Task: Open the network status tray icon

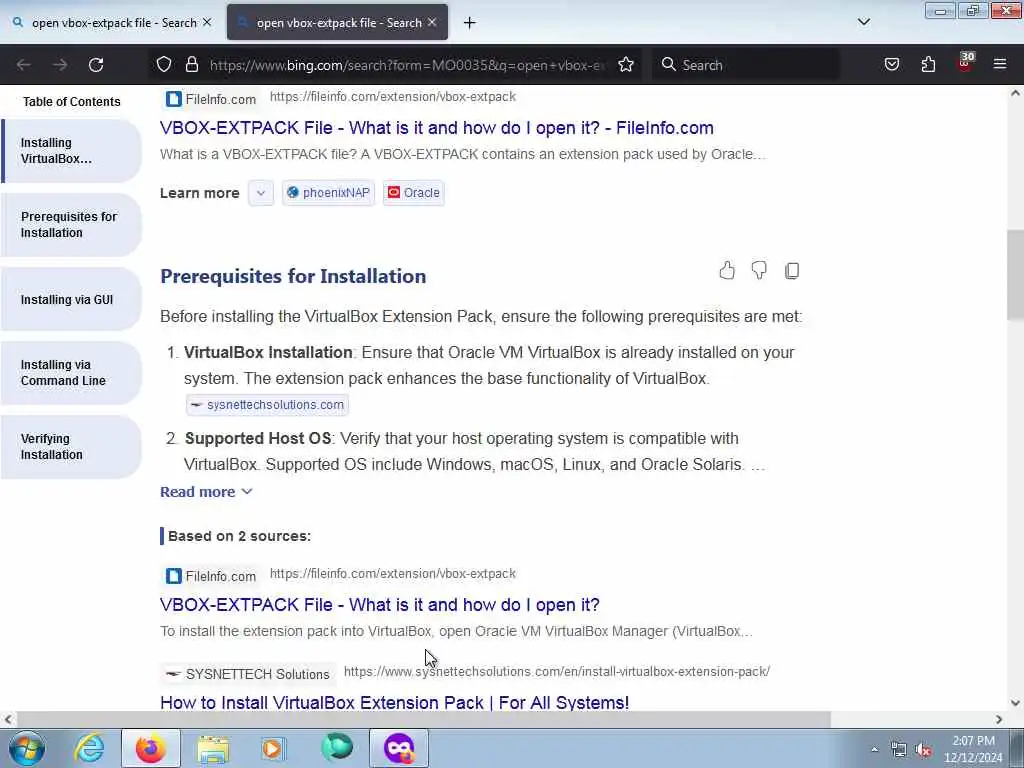Action: click(899, 750)
